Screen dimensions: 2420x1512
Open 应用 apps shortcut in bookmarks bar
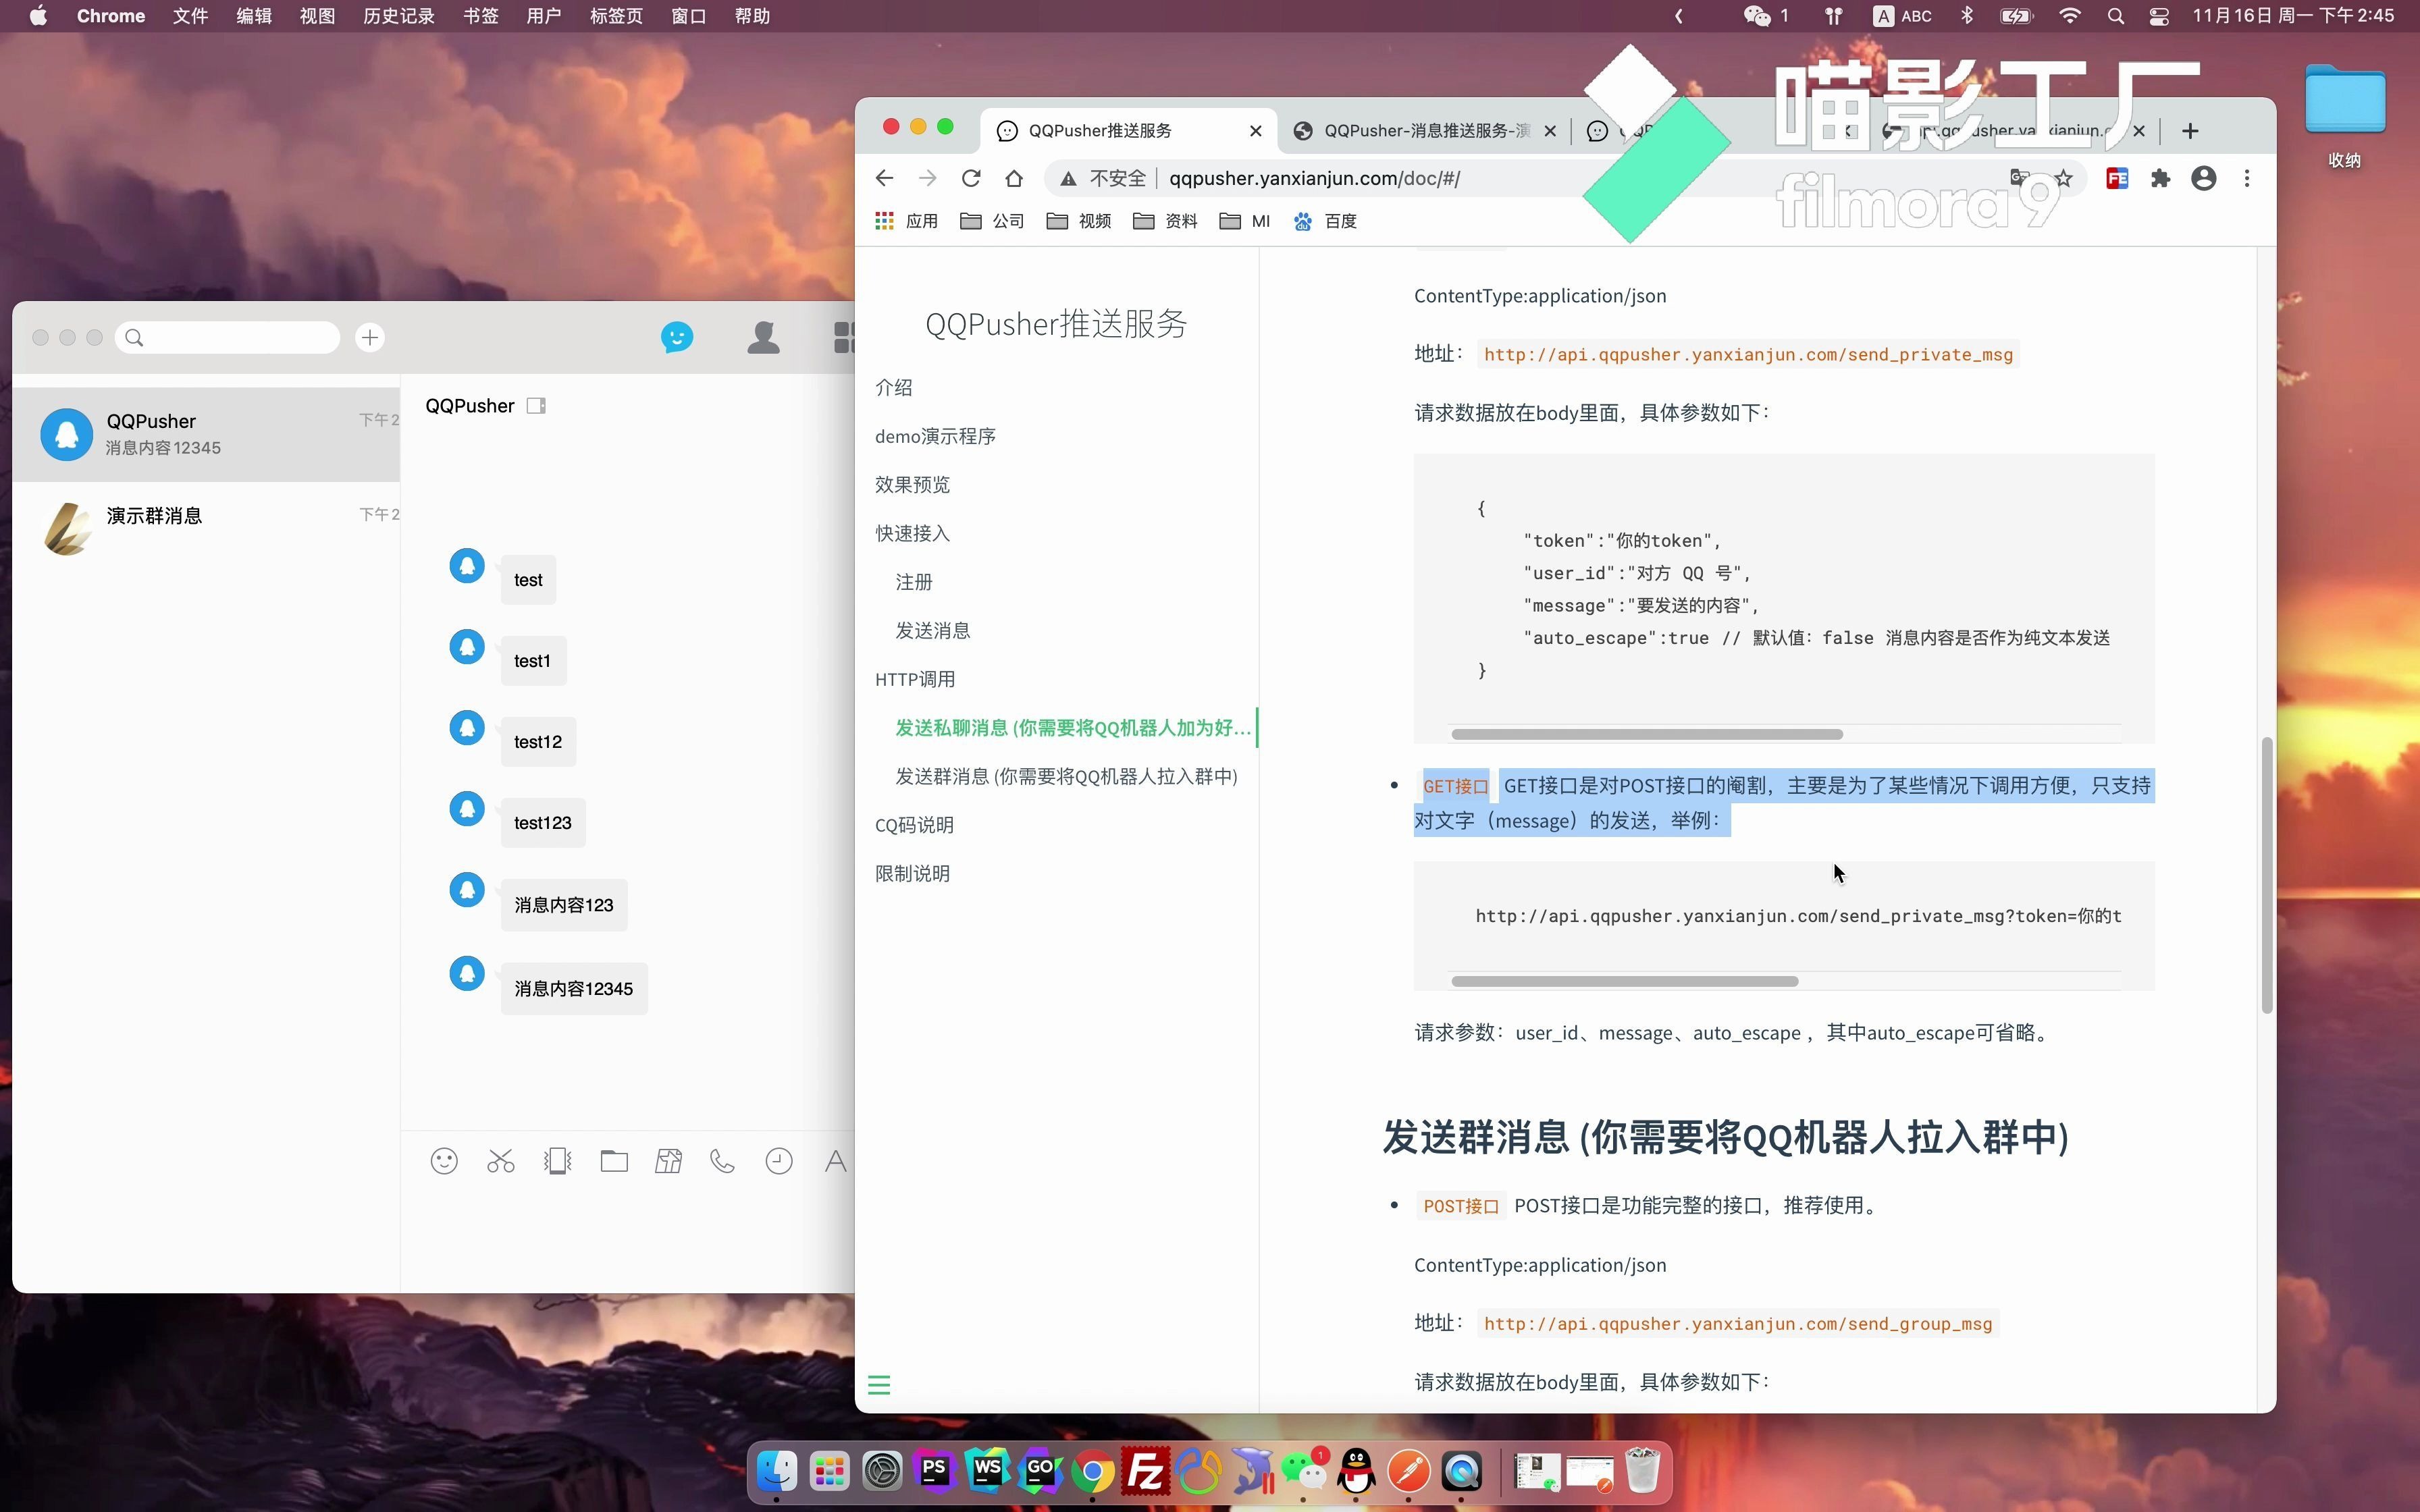(x=906, y=221)
